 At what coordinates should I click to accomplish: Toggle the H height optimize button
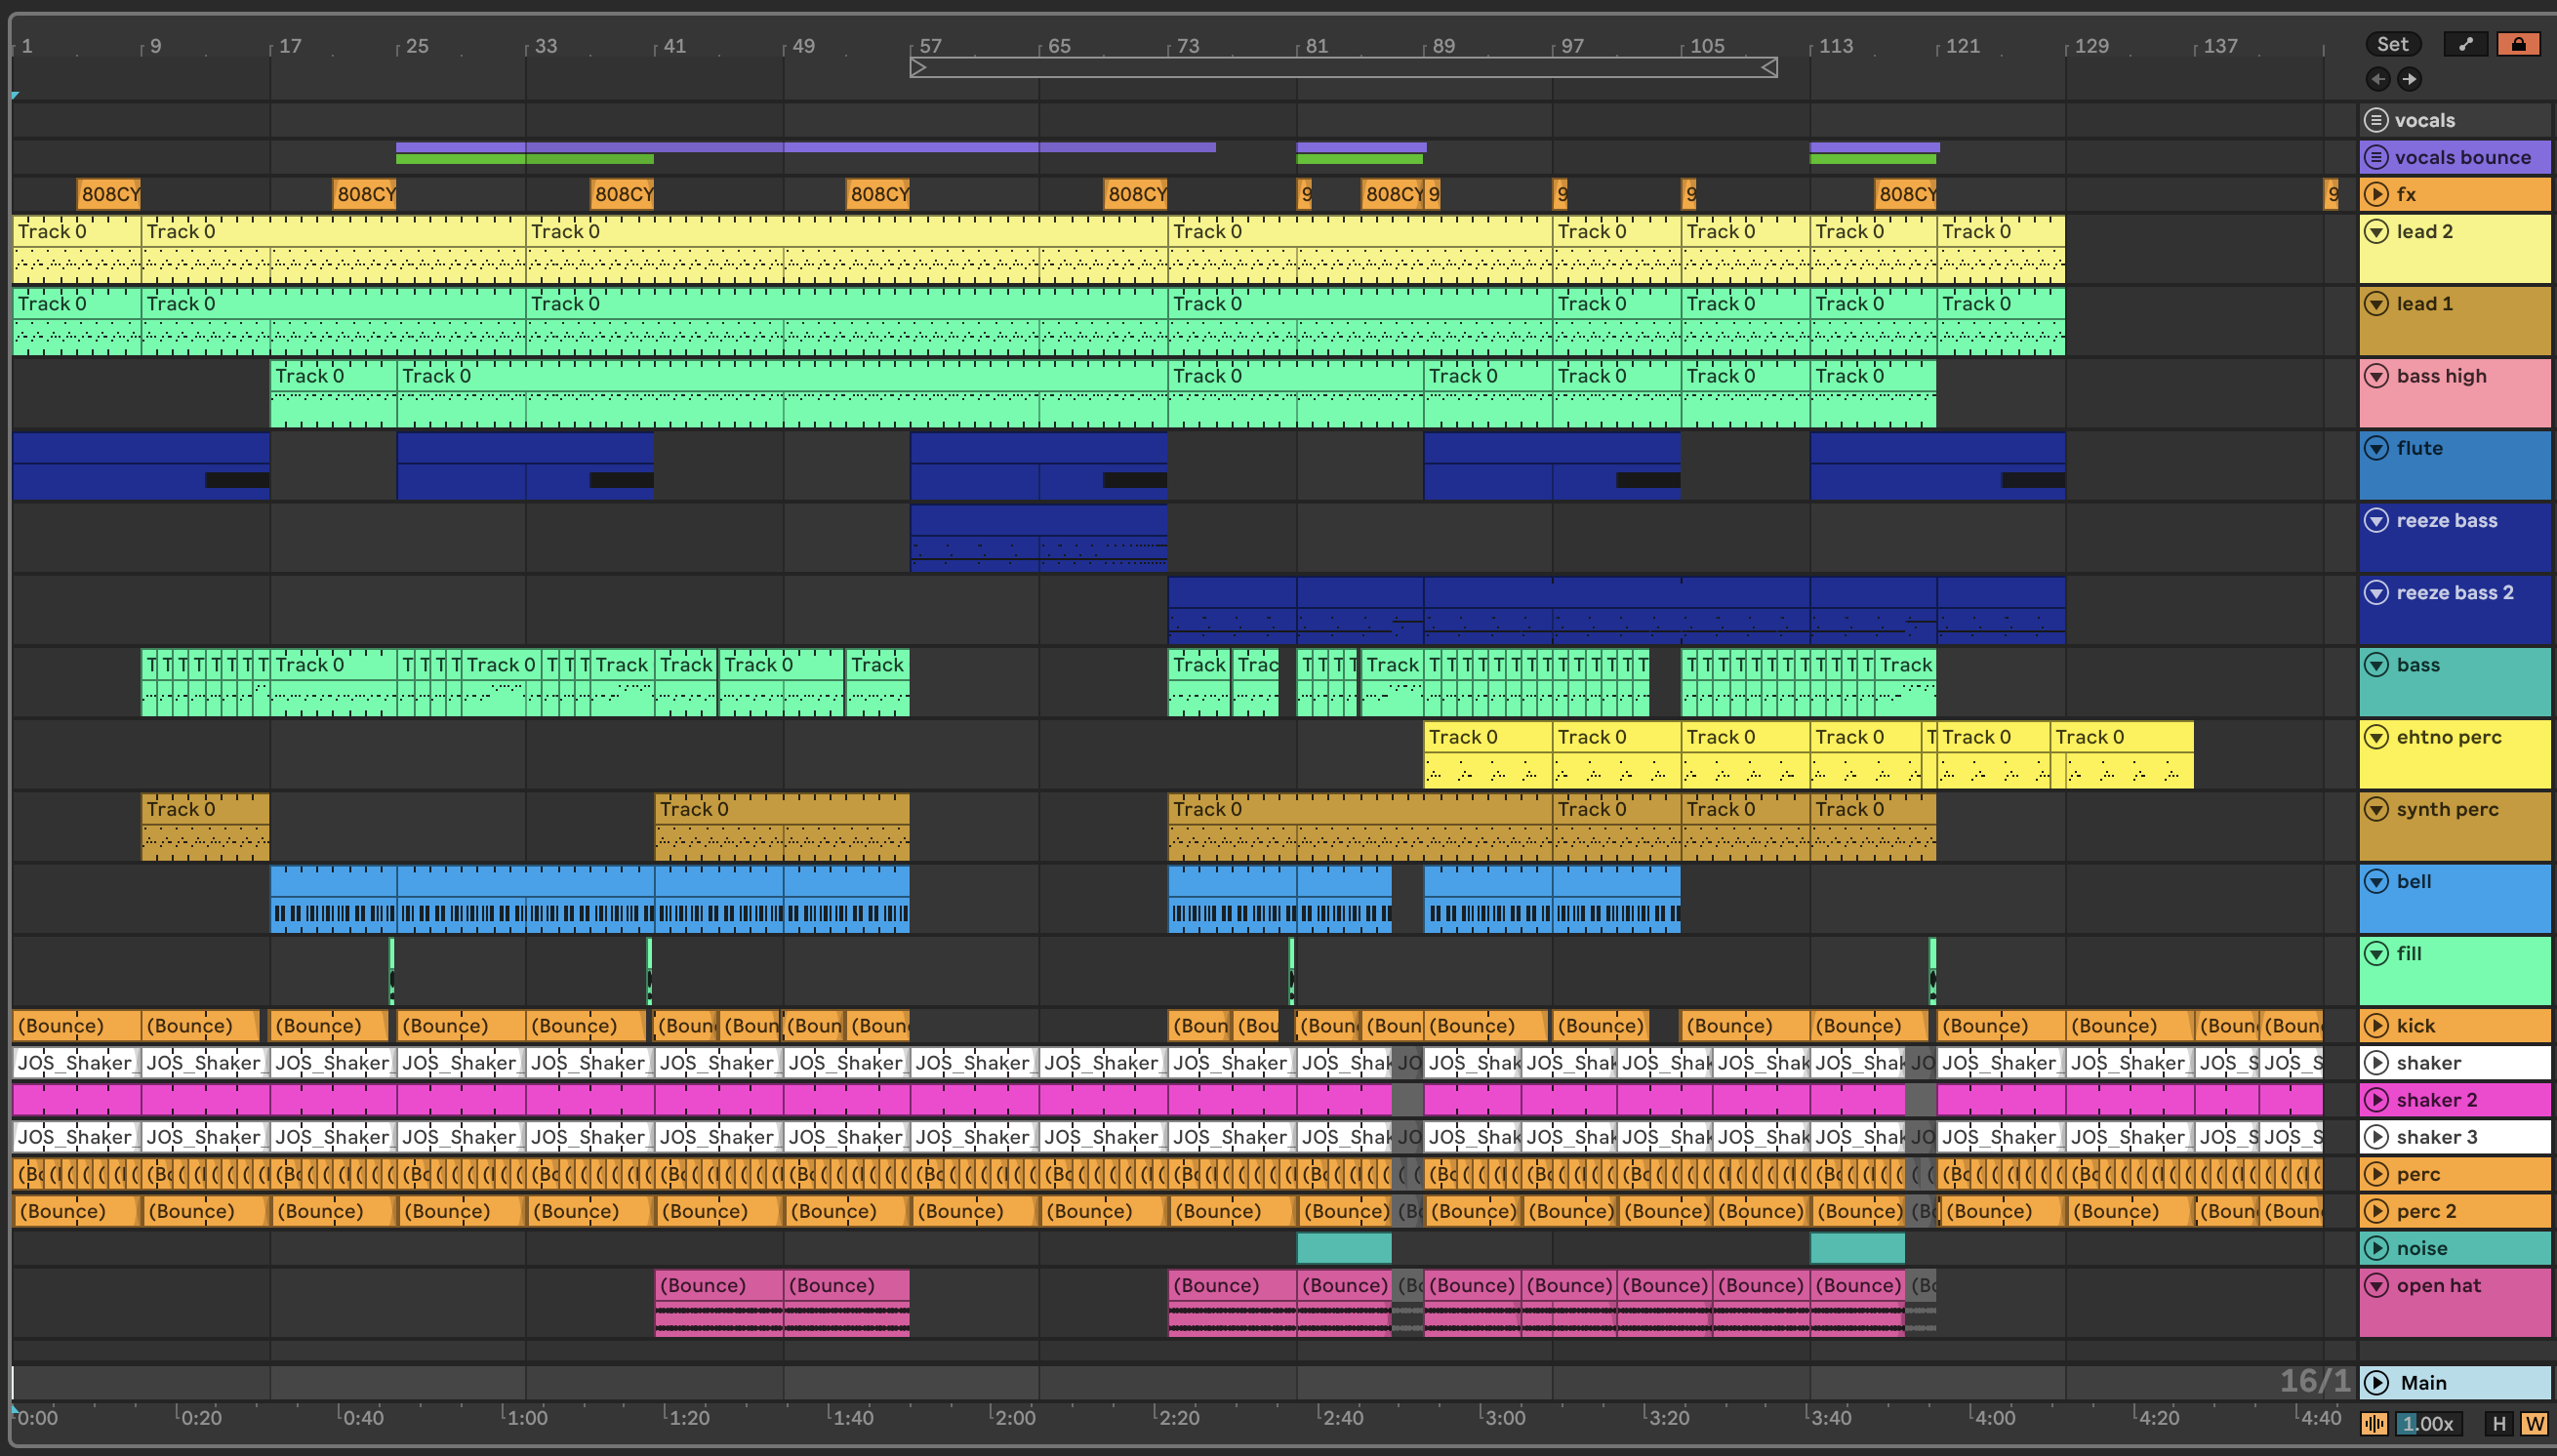[x=2499, y=1424]
